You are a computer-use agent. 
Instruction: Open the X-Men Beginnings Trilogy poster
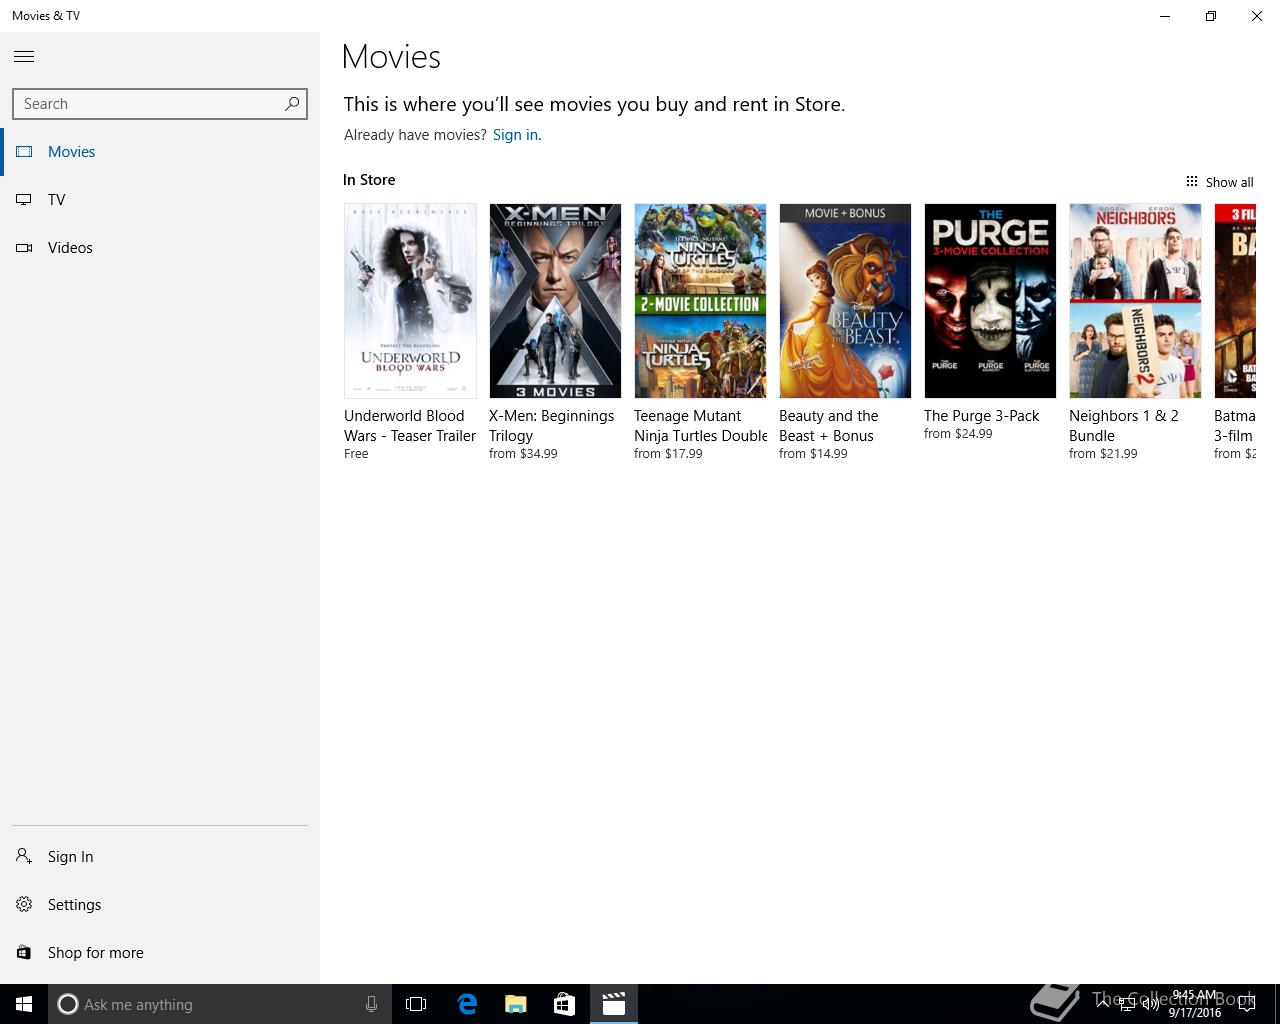555,301
